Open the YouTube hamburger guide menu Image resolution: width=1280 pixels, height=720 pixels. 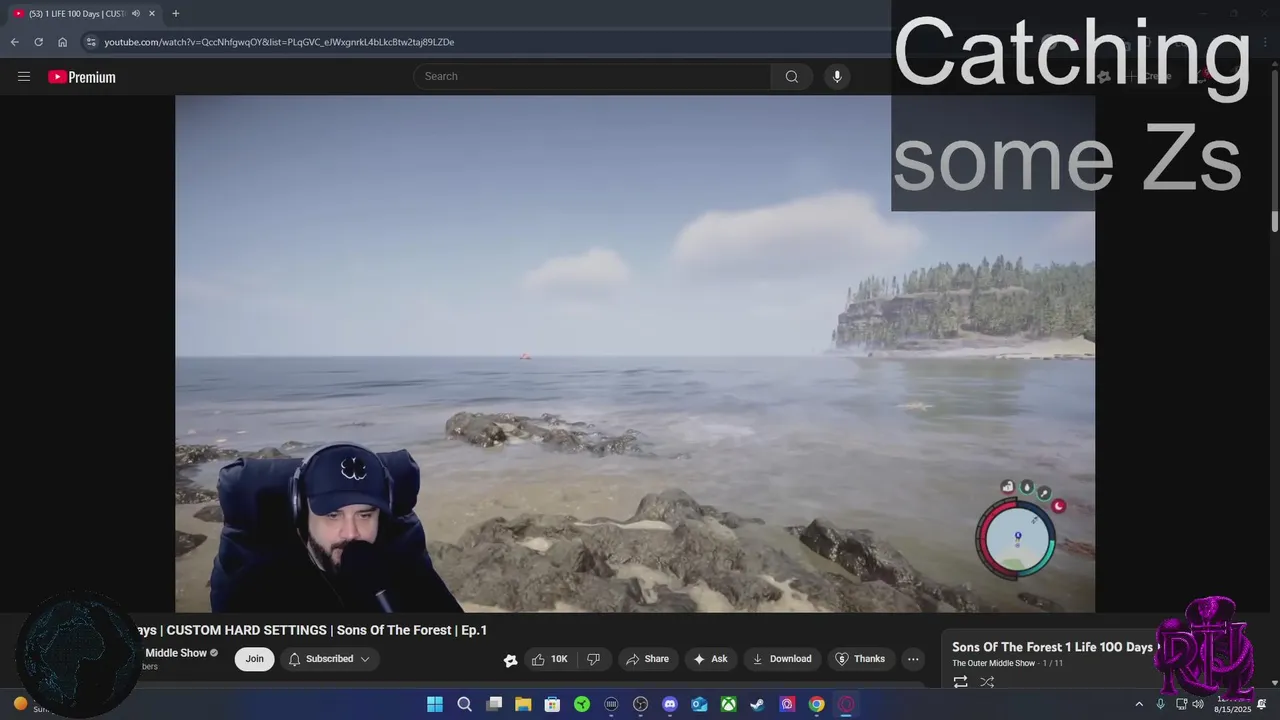(x=24, y=77)
